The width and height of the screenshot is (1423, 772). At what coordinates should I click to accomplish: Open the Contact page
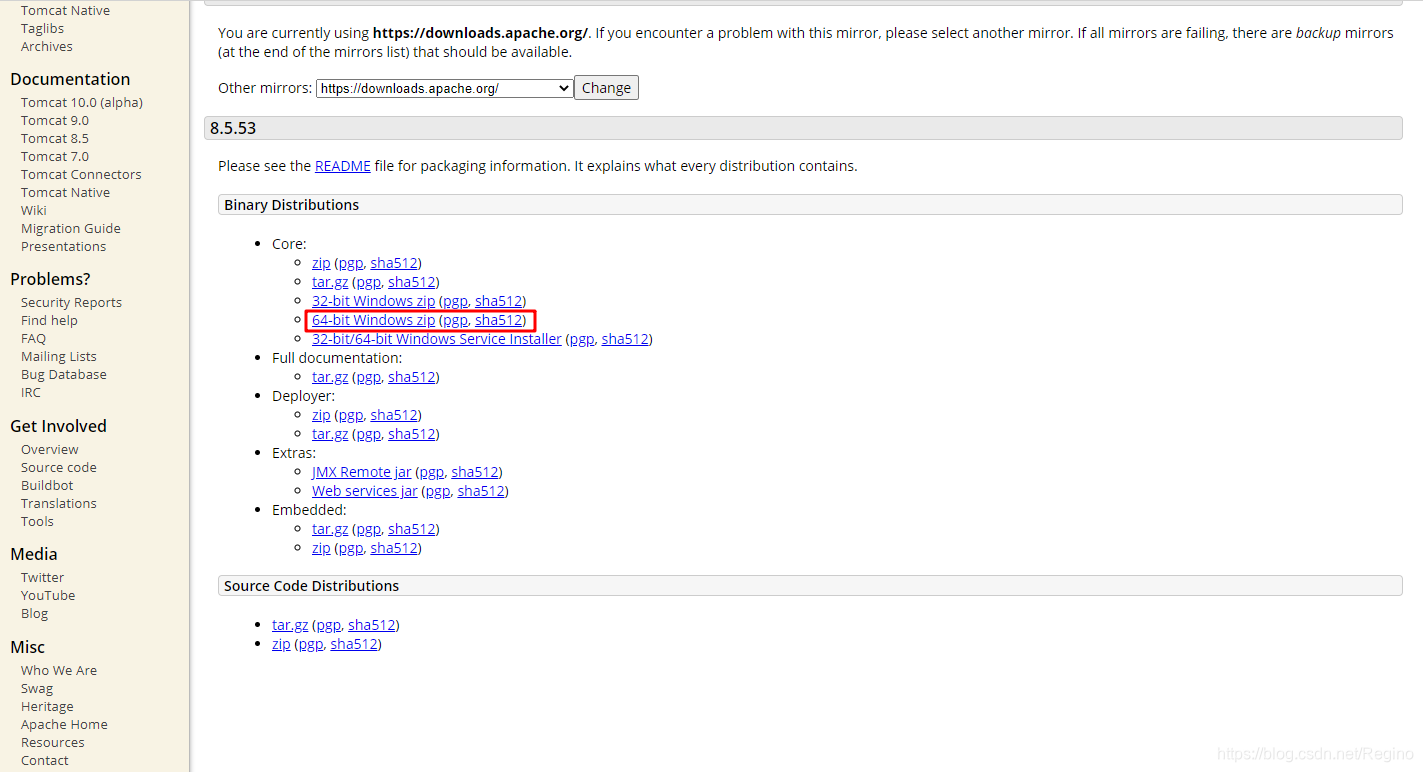[45, 761]
